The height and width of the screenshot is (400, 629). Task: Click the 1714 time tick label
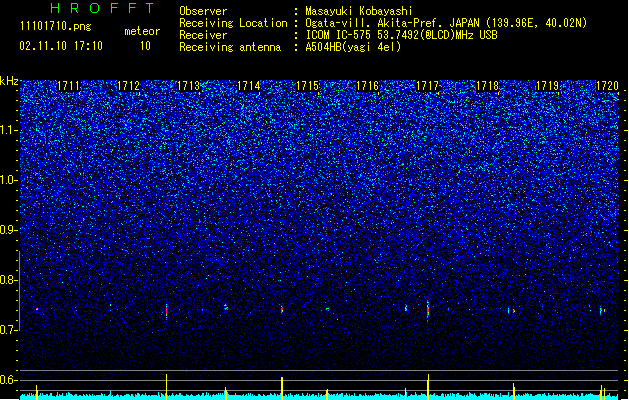[x=248, y=86]
